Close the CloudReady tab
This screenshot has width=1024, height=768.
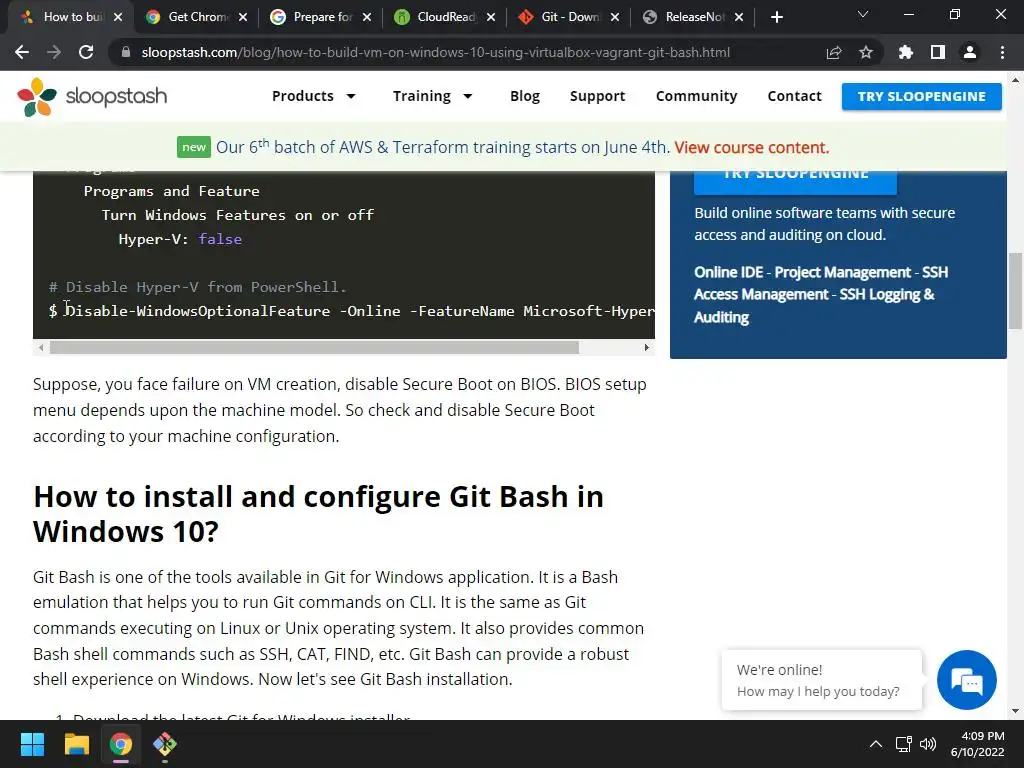(490, 17)
